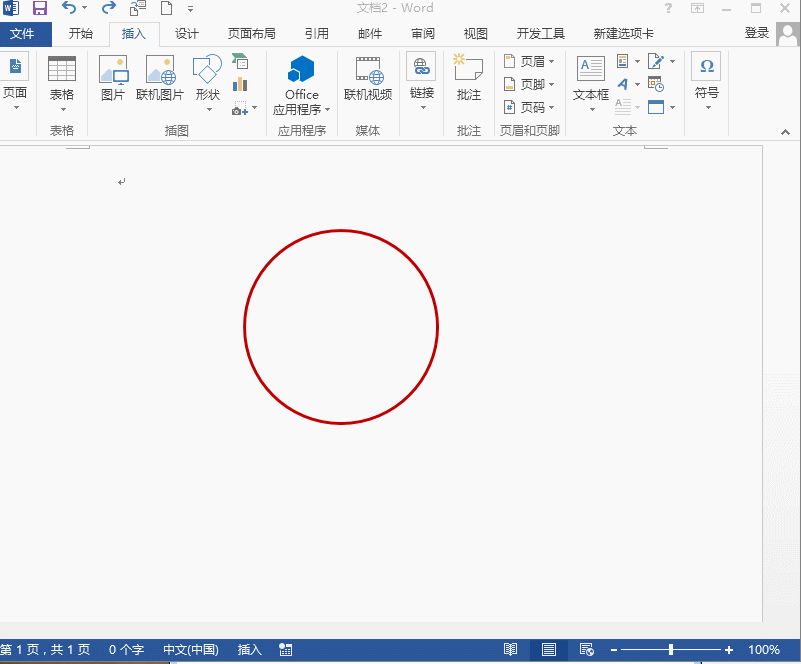Insert a Chart

240,84
